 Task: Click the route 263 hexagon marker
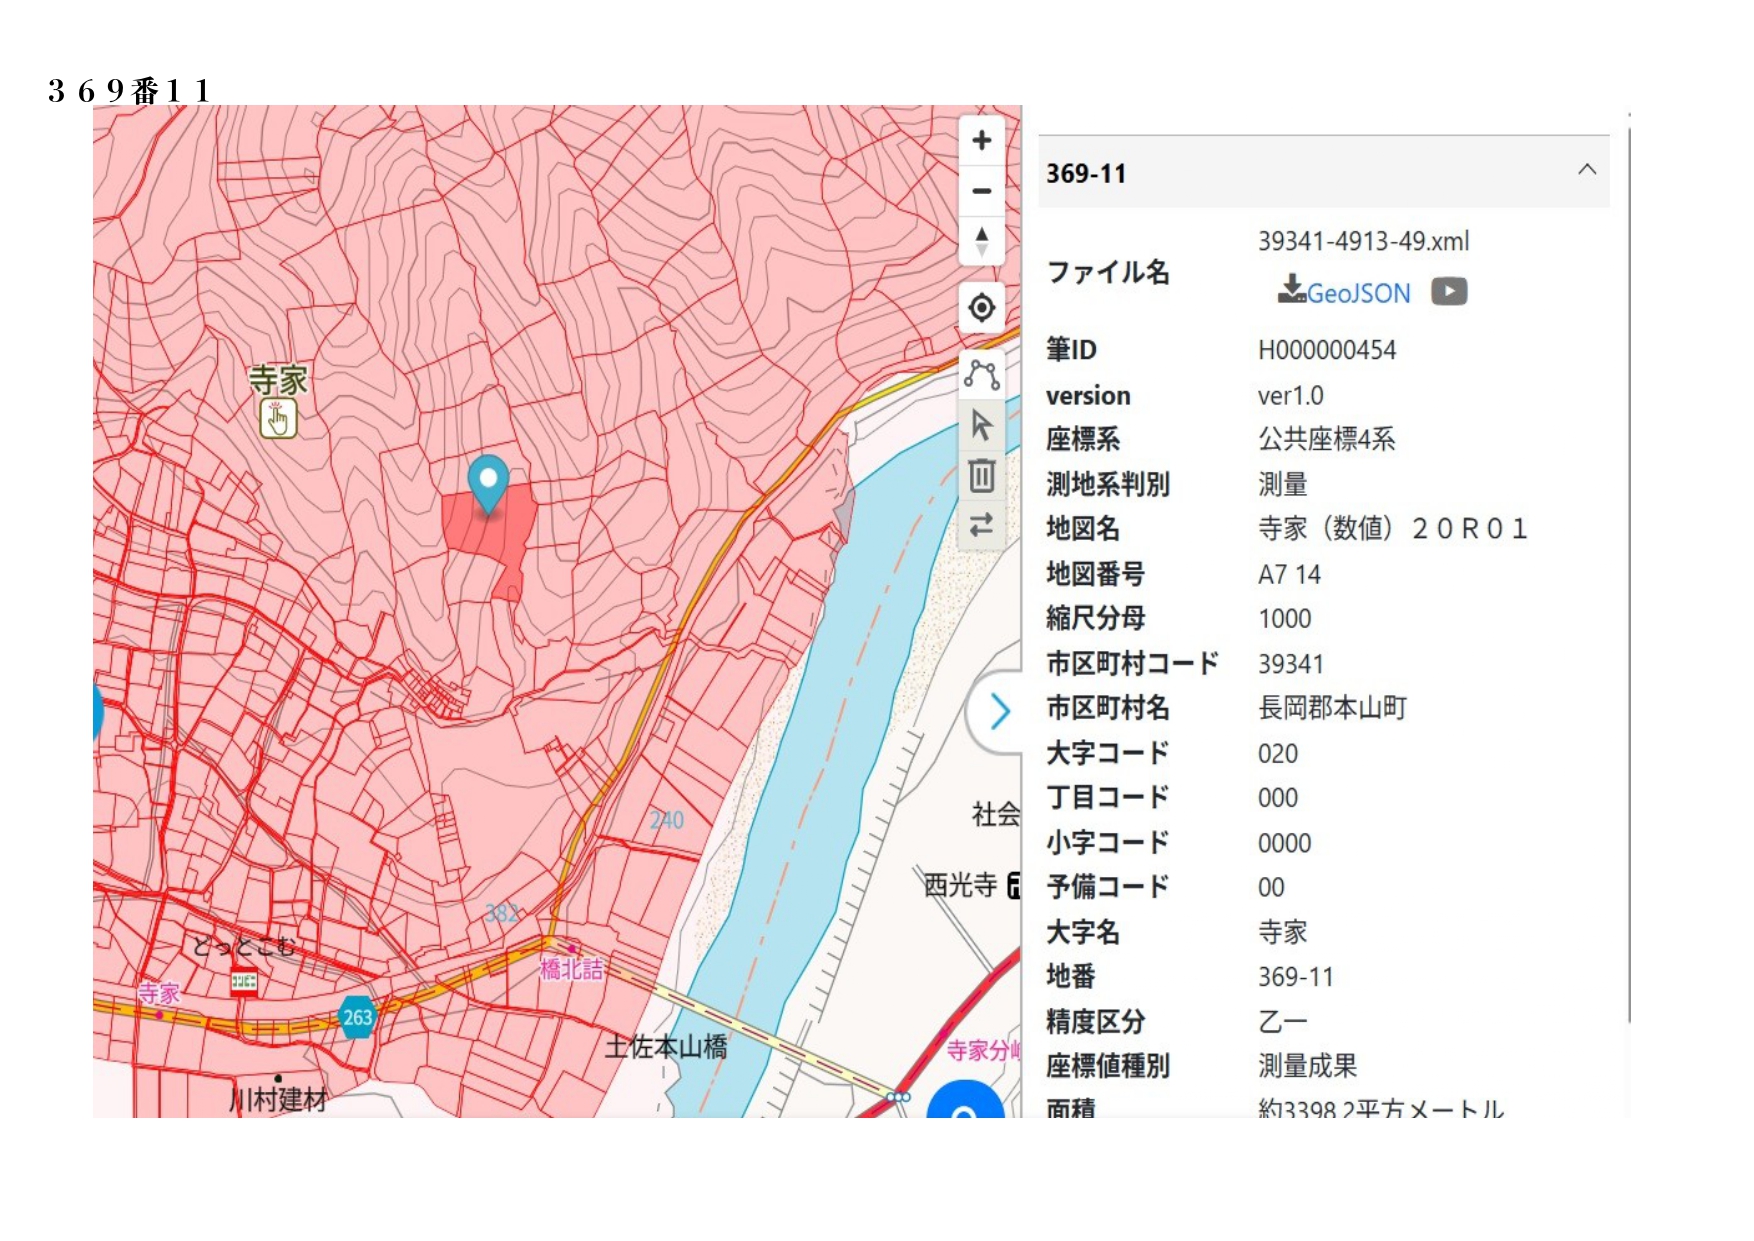click(357, 1018)
